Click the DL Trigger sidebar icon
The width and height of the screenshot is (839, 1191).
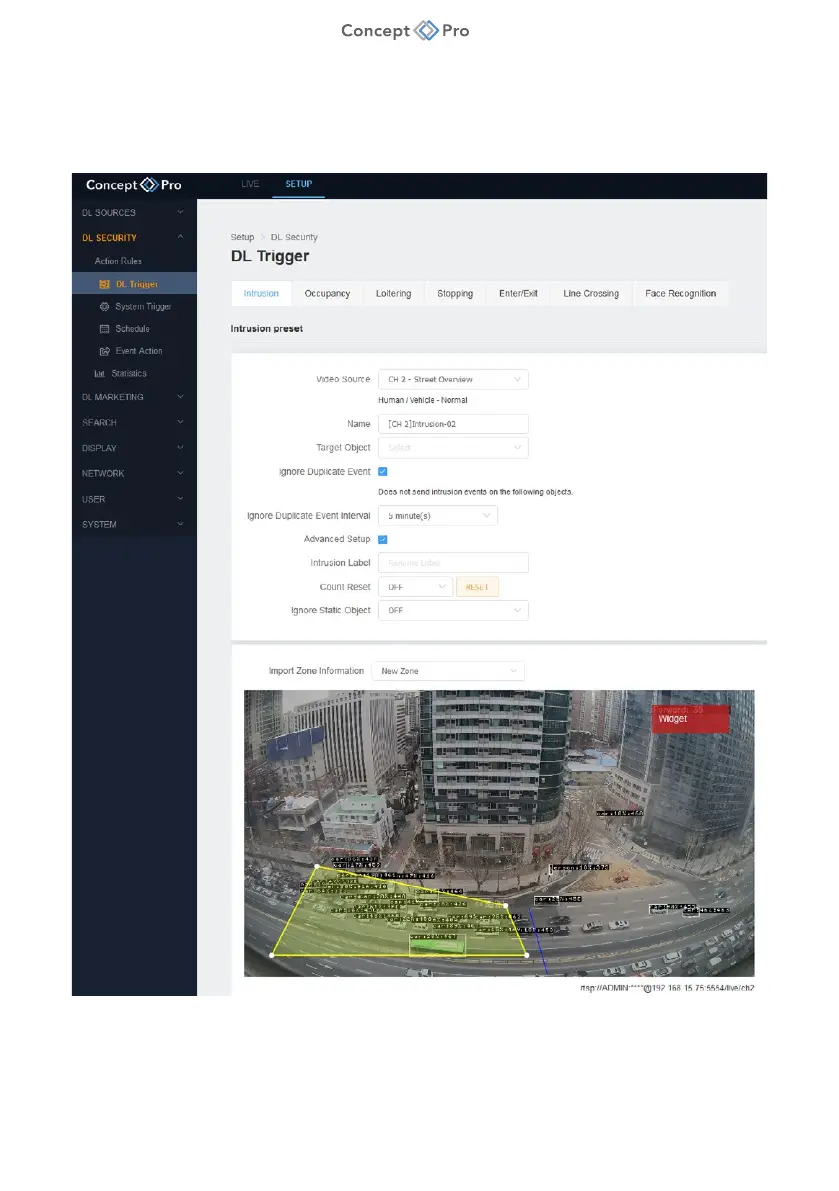click(105, 284)
